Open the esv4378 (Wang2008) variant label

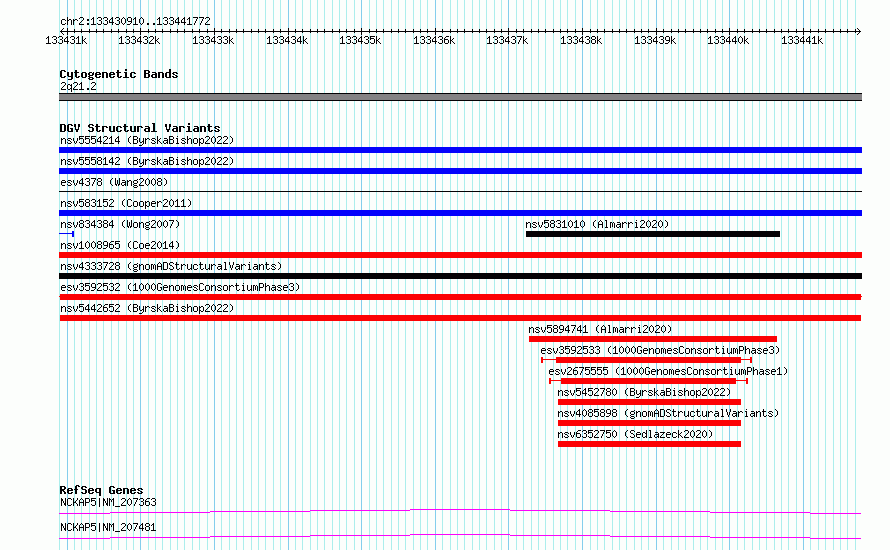click(x=114, y=182)
